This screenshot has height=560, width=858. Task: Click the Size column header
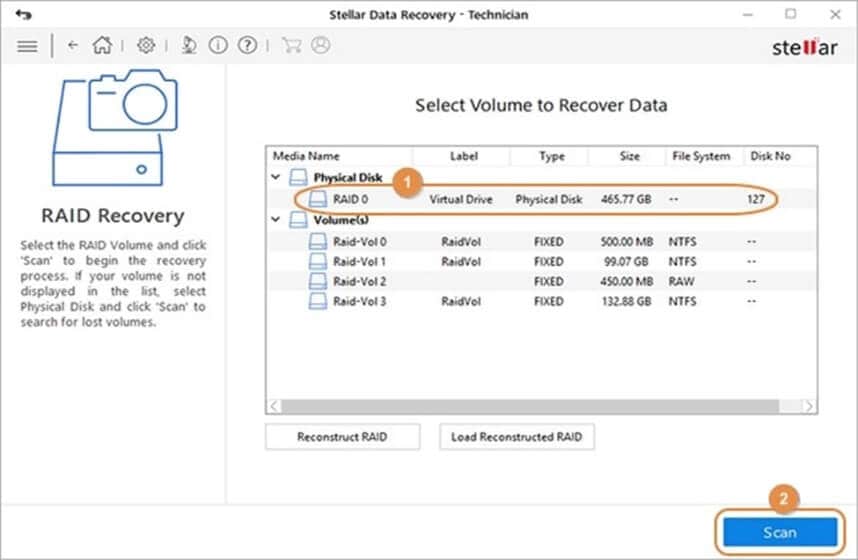[x=629, y=156]
